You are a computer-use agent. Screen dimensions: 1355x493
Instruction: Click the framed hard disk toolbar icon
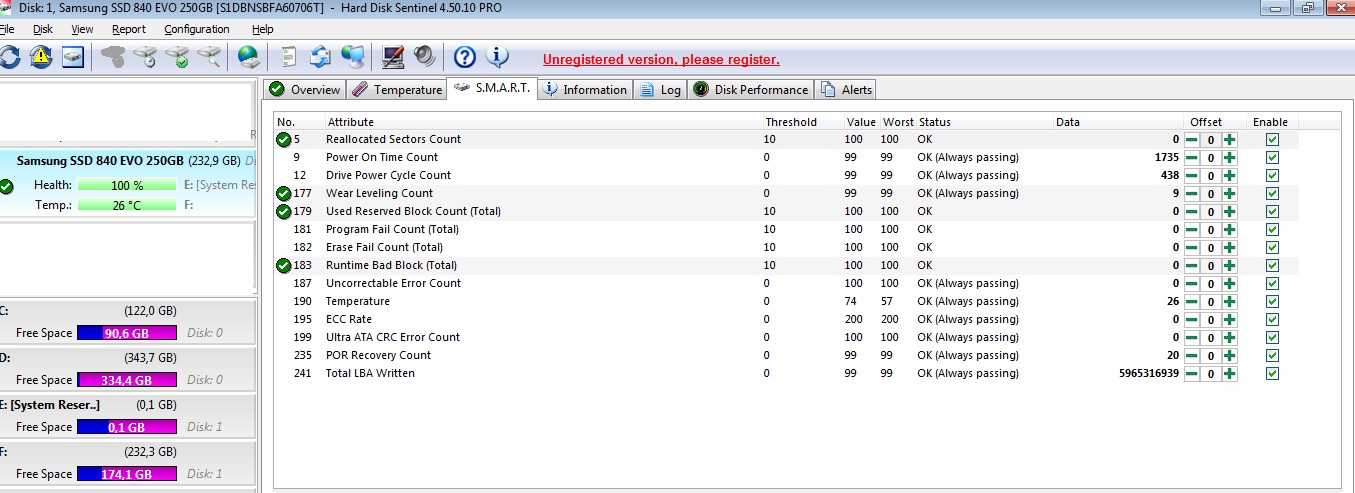point(72,57)
